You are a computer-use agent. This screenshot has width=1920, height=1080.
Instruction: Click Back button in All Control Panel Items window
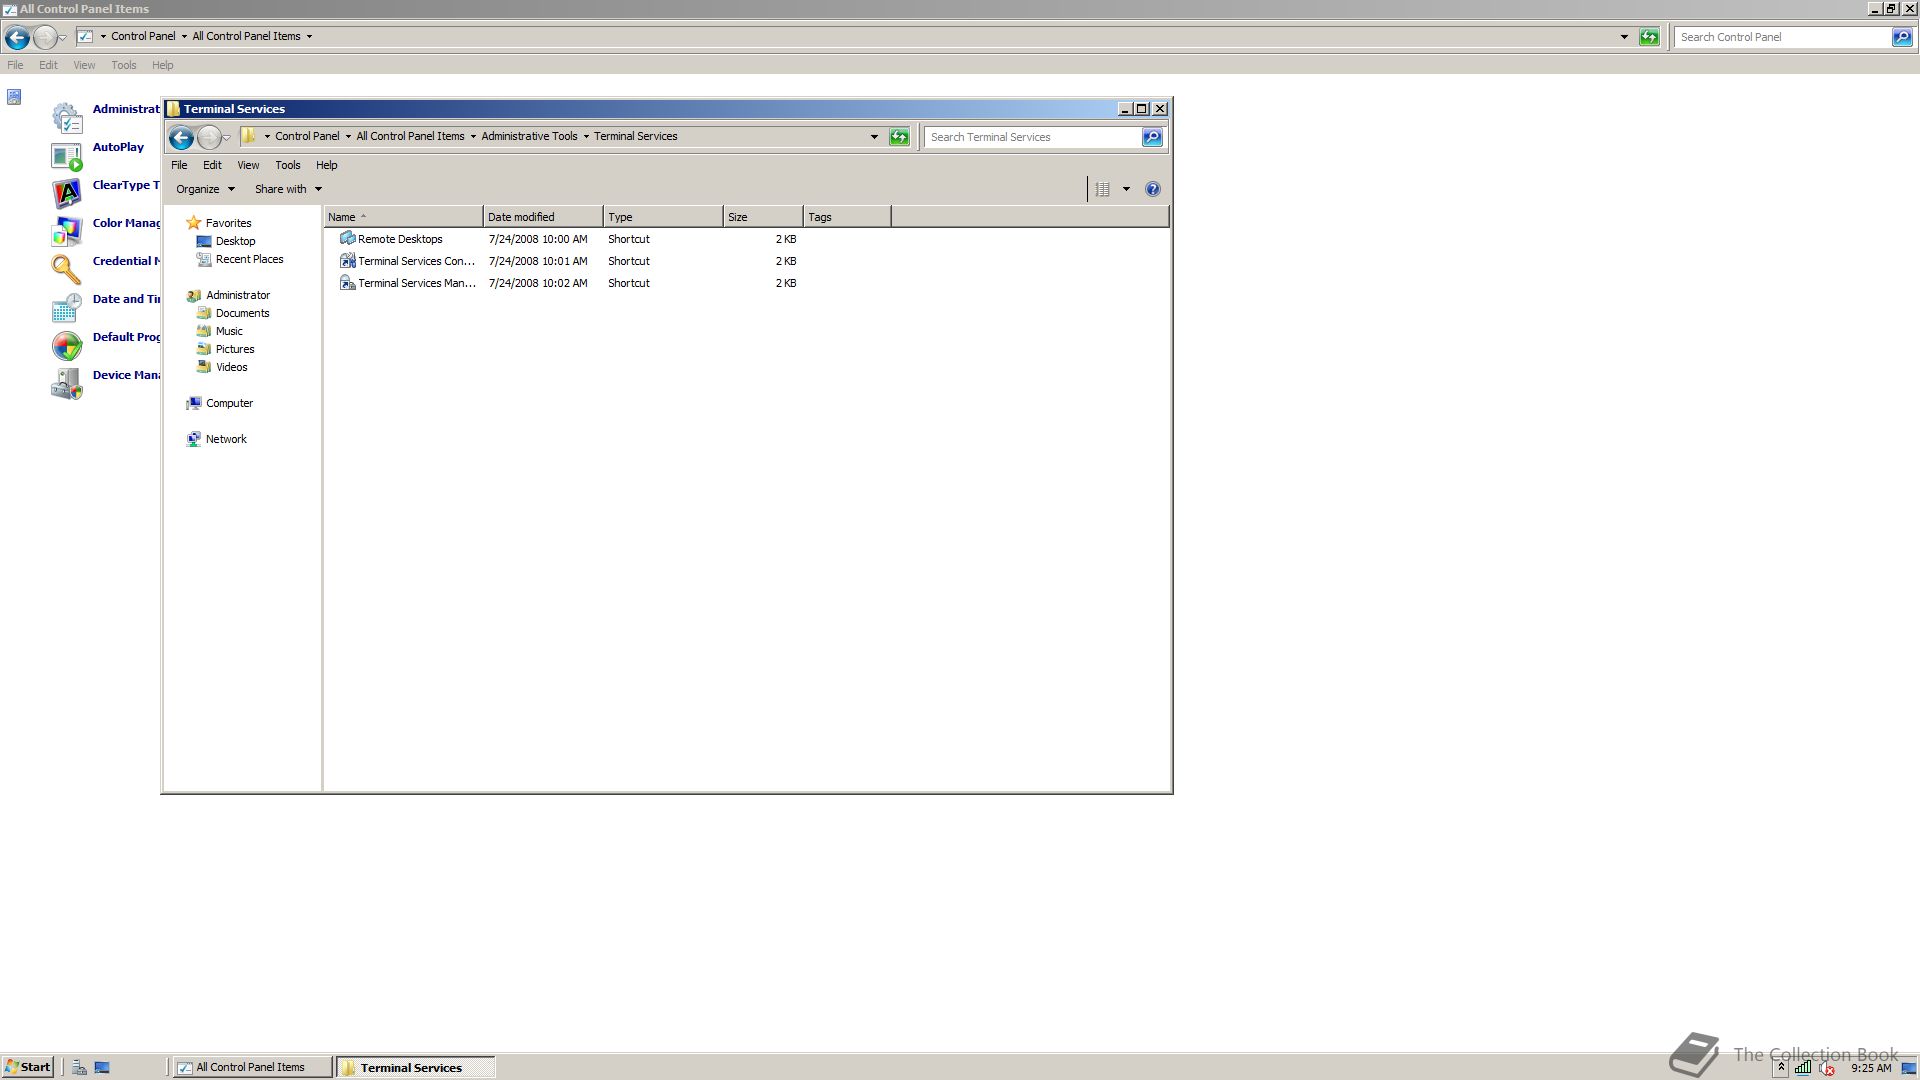coord(17,37)
